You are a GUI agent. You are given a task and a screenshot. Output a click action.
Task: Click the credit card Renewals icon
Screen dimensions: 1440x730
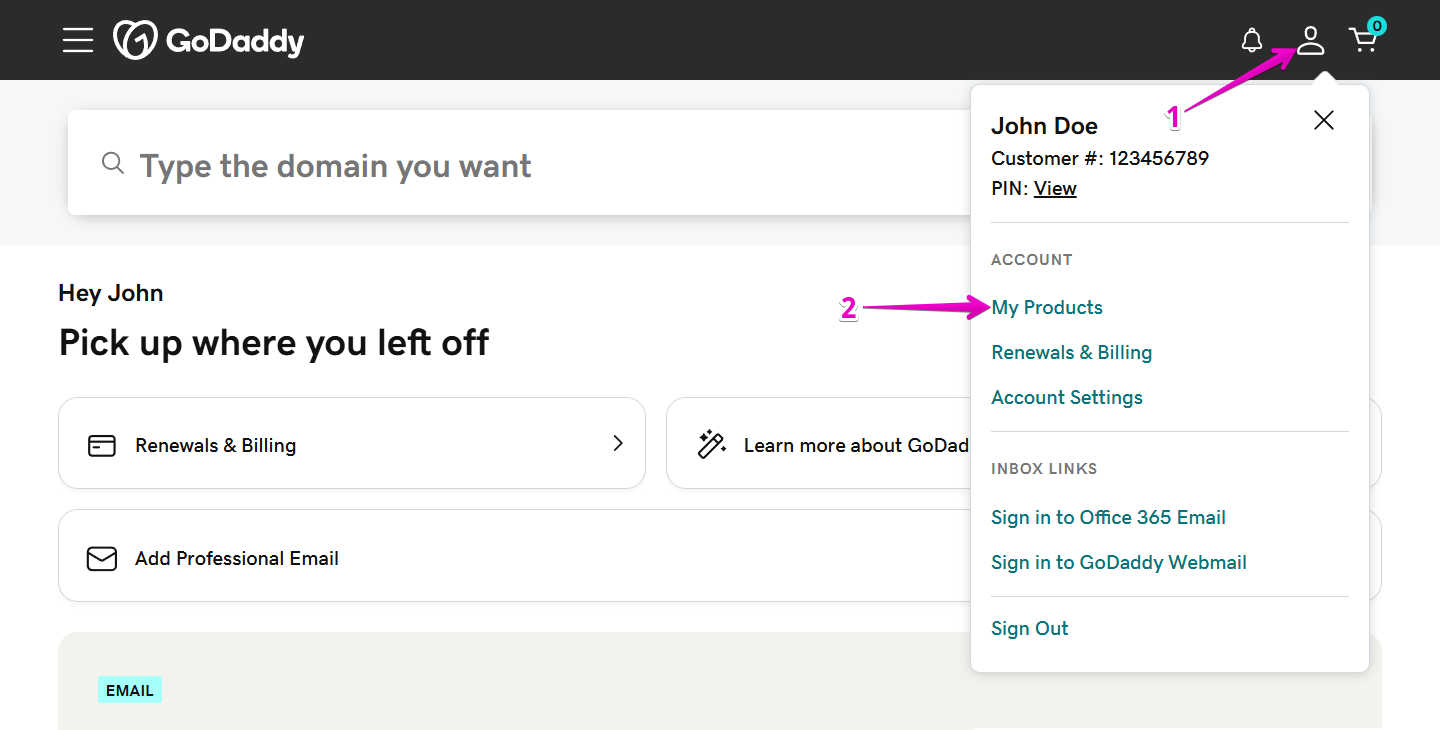(x=102, y=445)
